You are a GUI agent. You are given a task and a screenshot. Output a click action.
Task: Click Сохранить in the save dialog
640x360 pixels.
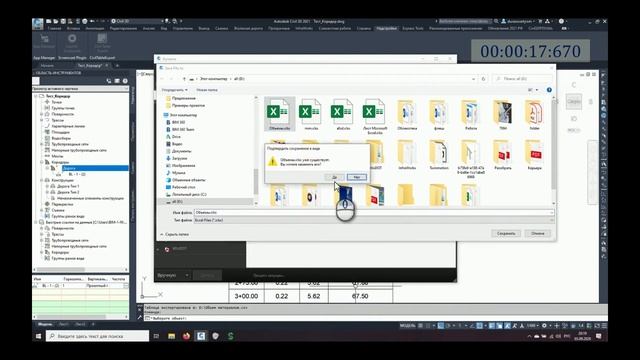coord(506,233)
